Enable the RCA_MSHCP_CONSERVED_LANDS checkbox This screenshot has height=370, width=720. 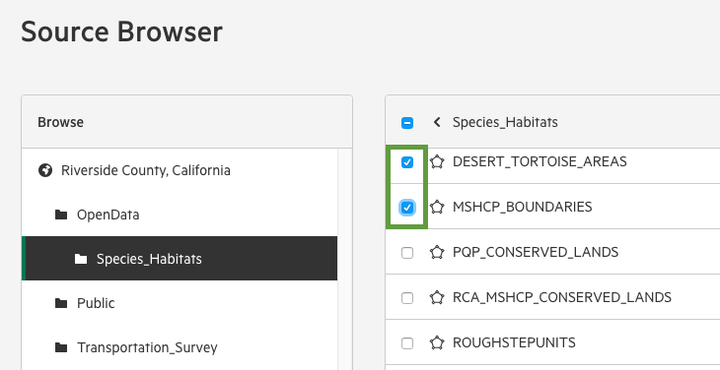tap(407, 298)
